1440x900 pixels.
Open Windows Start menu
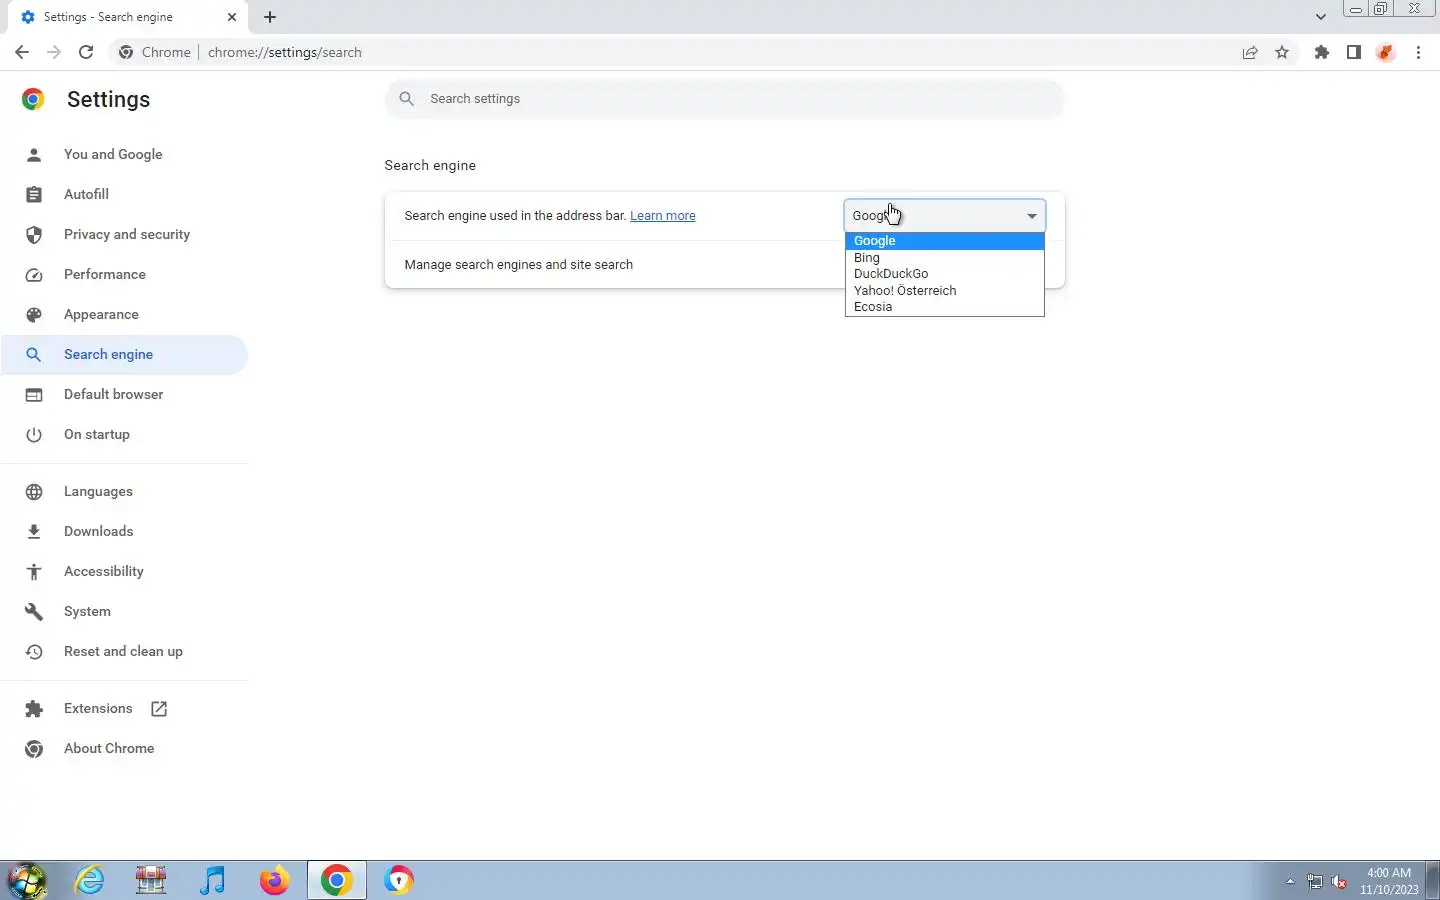[27, 880]
